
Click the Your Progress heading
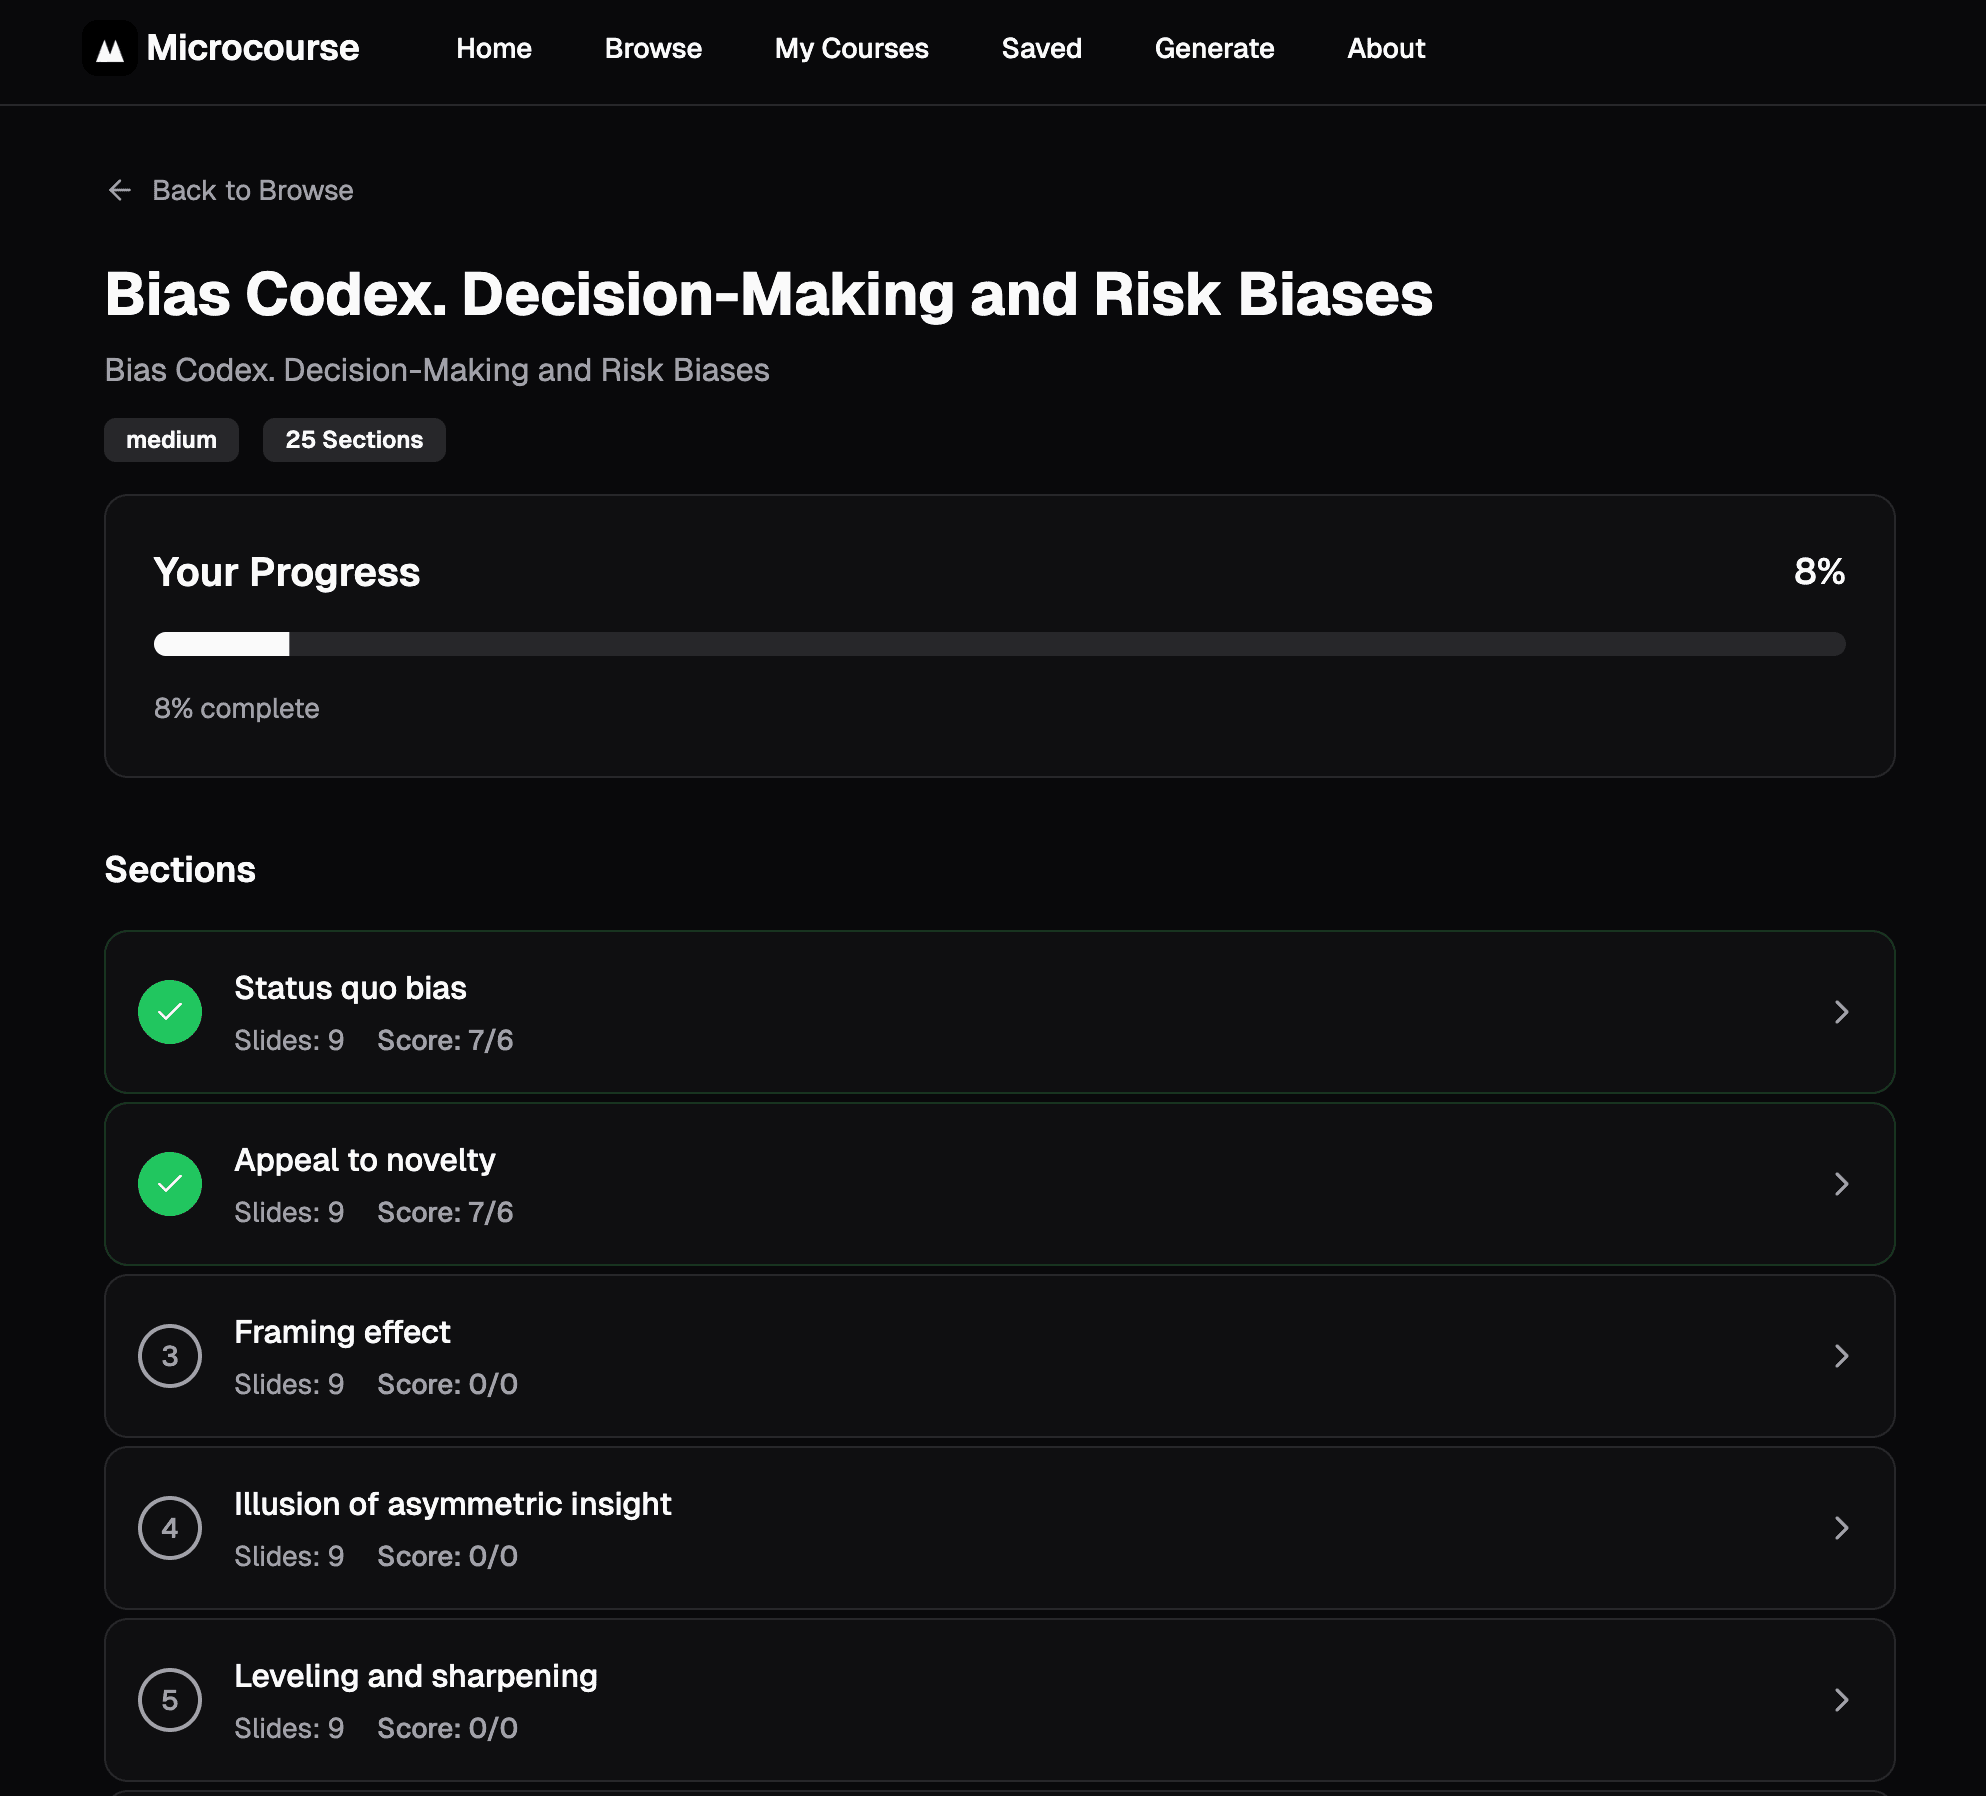pyautogui.click(x=287, y=572)
